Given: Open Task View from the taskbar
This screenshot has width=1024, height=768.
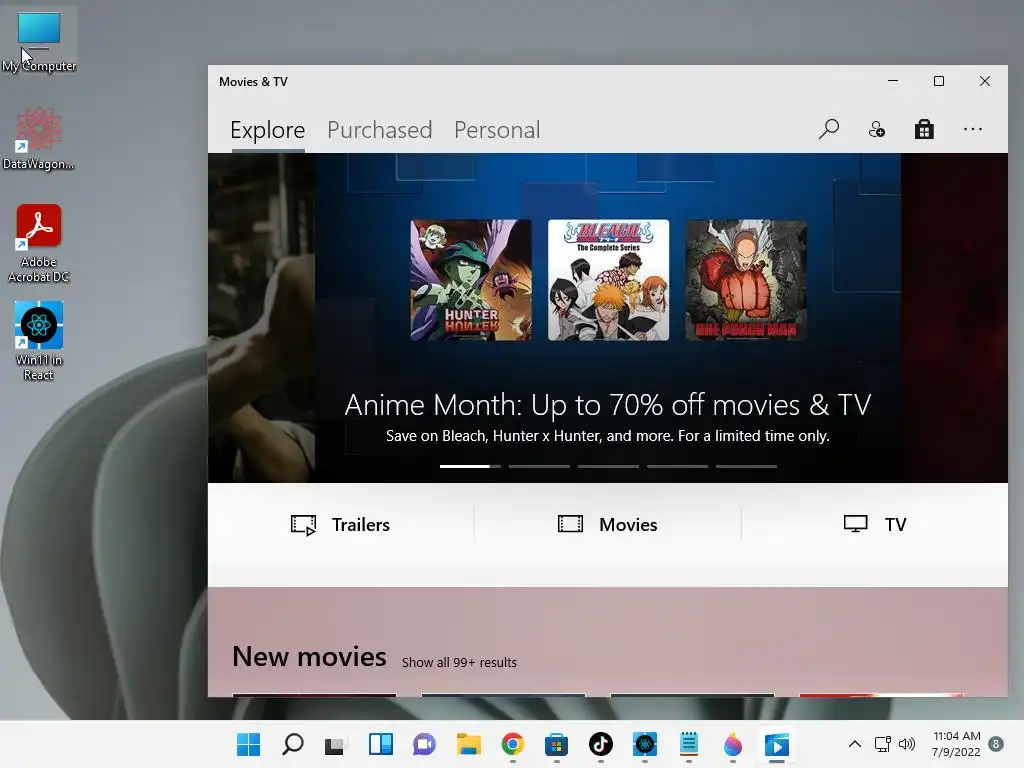Looking at the screenshot, I should click(x=336, y=744).
